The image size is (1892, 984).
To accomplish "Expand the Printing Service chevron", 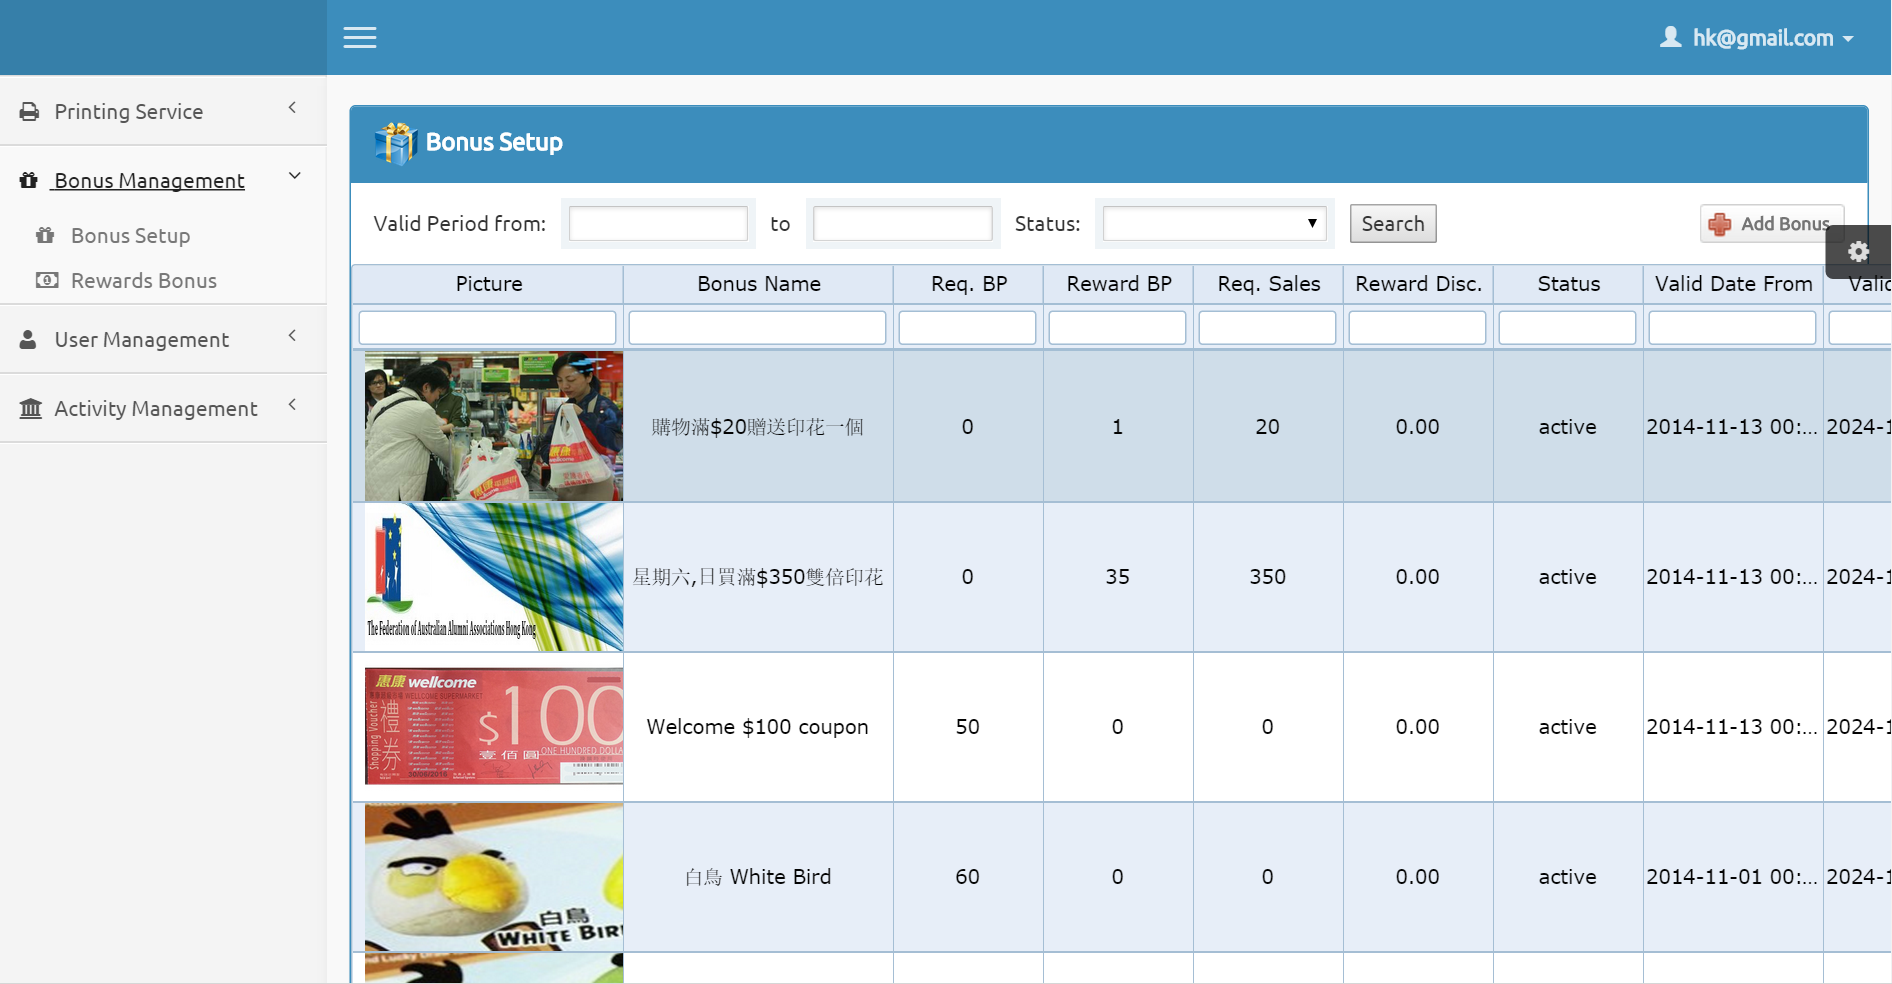I will tap(293, 107).
